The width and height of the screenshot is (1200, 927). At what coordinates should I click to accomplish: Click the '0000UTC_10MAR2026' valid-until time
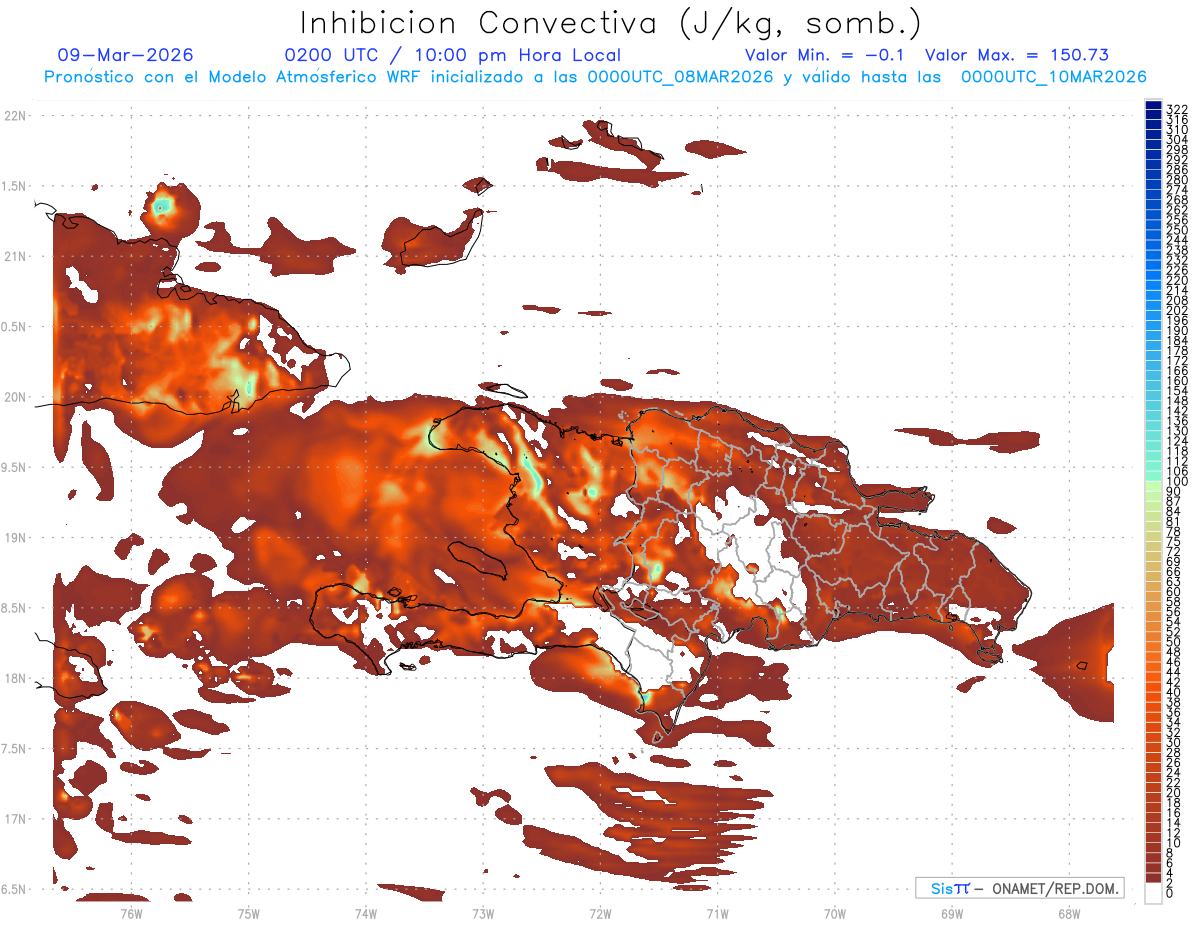1054,77
